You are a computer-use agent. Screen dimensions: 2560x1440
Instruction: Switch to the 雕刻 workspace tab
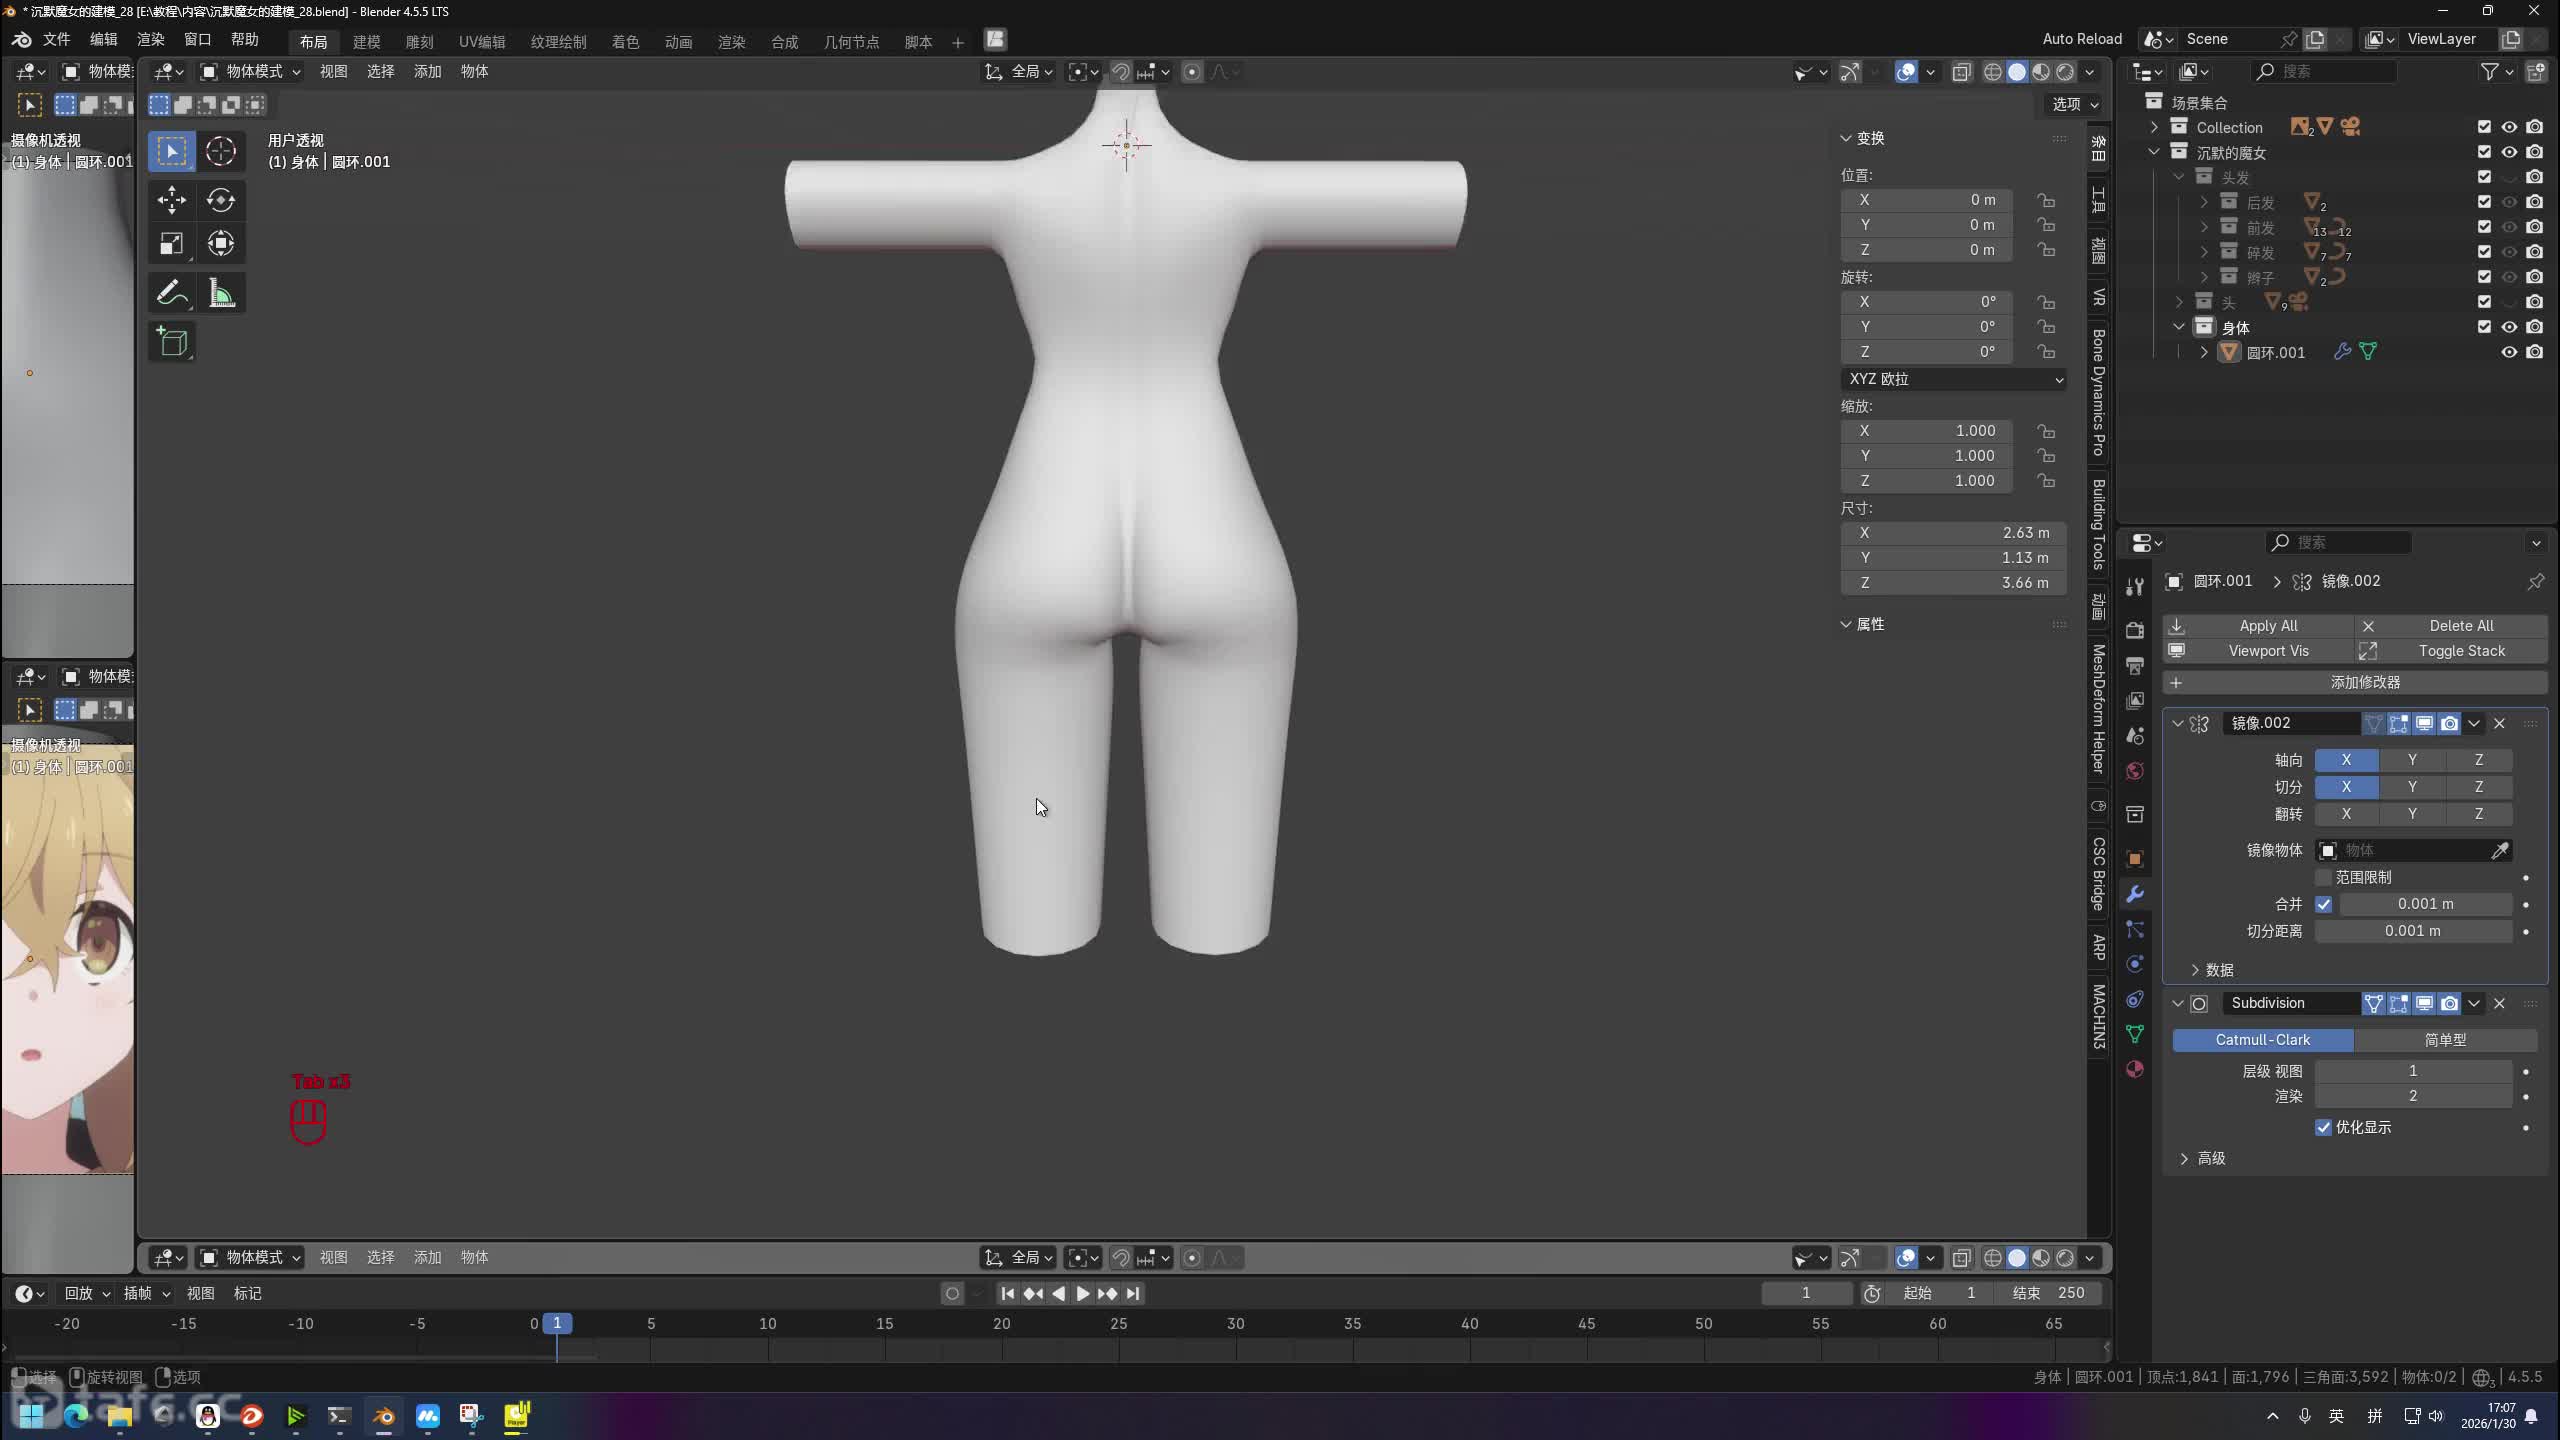[419, 42]
